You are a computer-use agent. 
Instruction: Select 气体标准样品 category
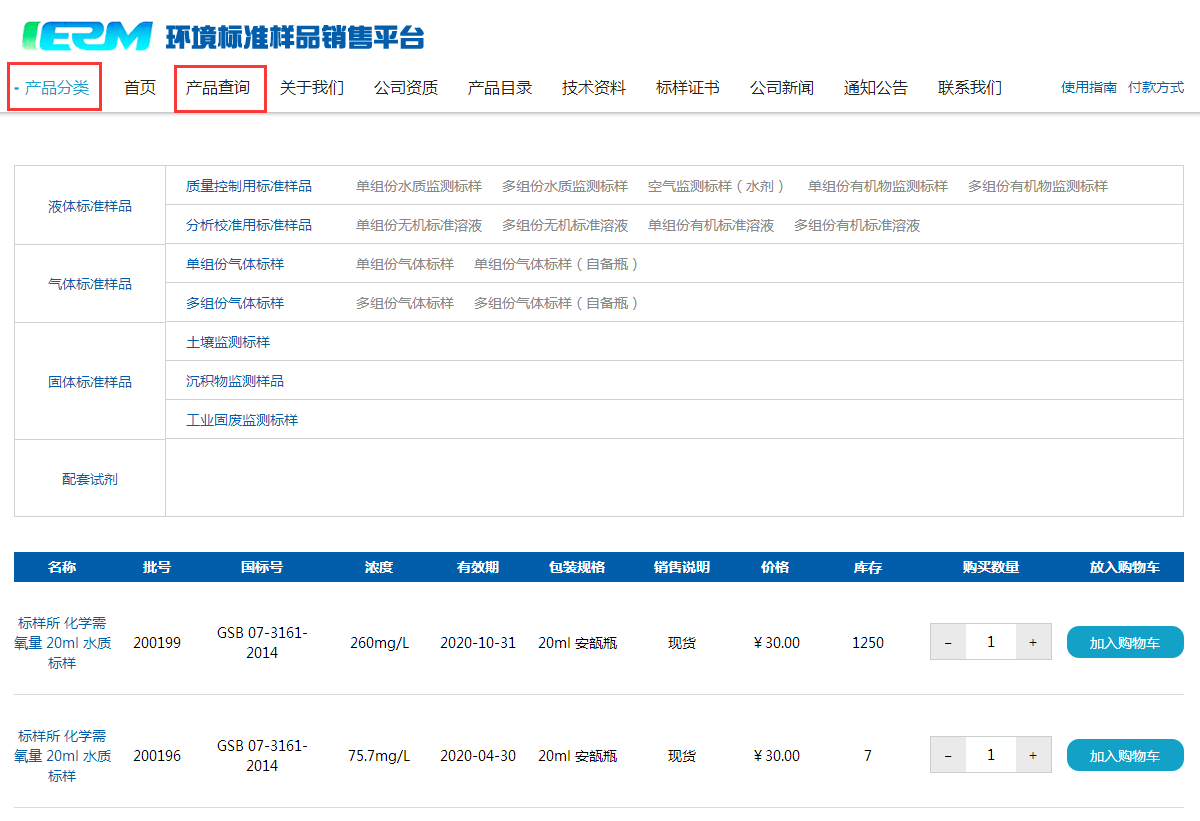(x=90, y=284)
